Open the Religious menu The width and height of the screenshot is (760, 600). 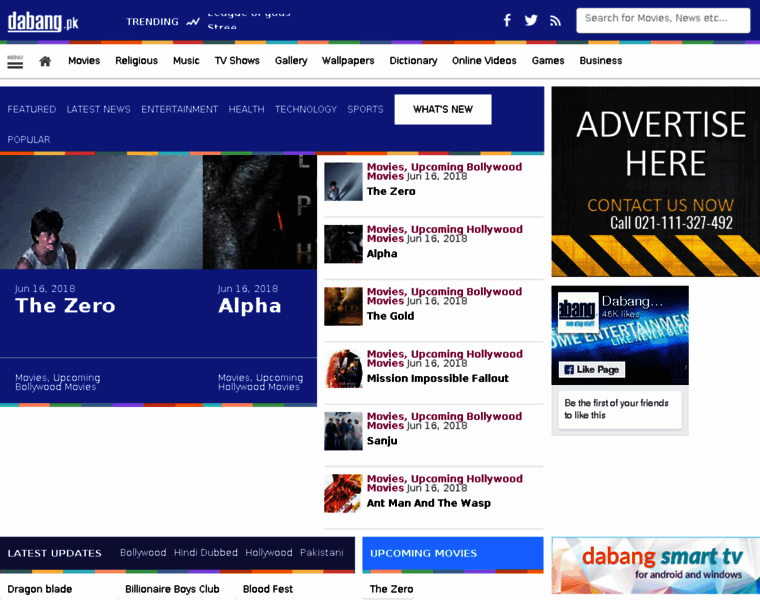(136, 61)
